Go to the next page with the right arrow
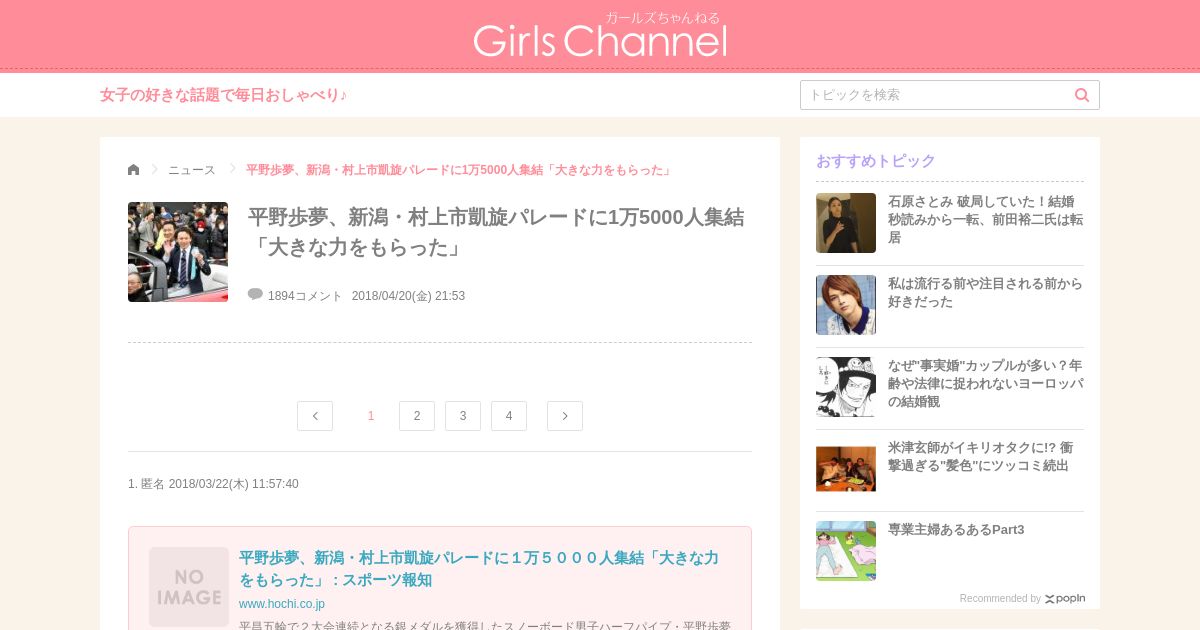This screenshot has width=1200, height=630. tap(565, 416)
